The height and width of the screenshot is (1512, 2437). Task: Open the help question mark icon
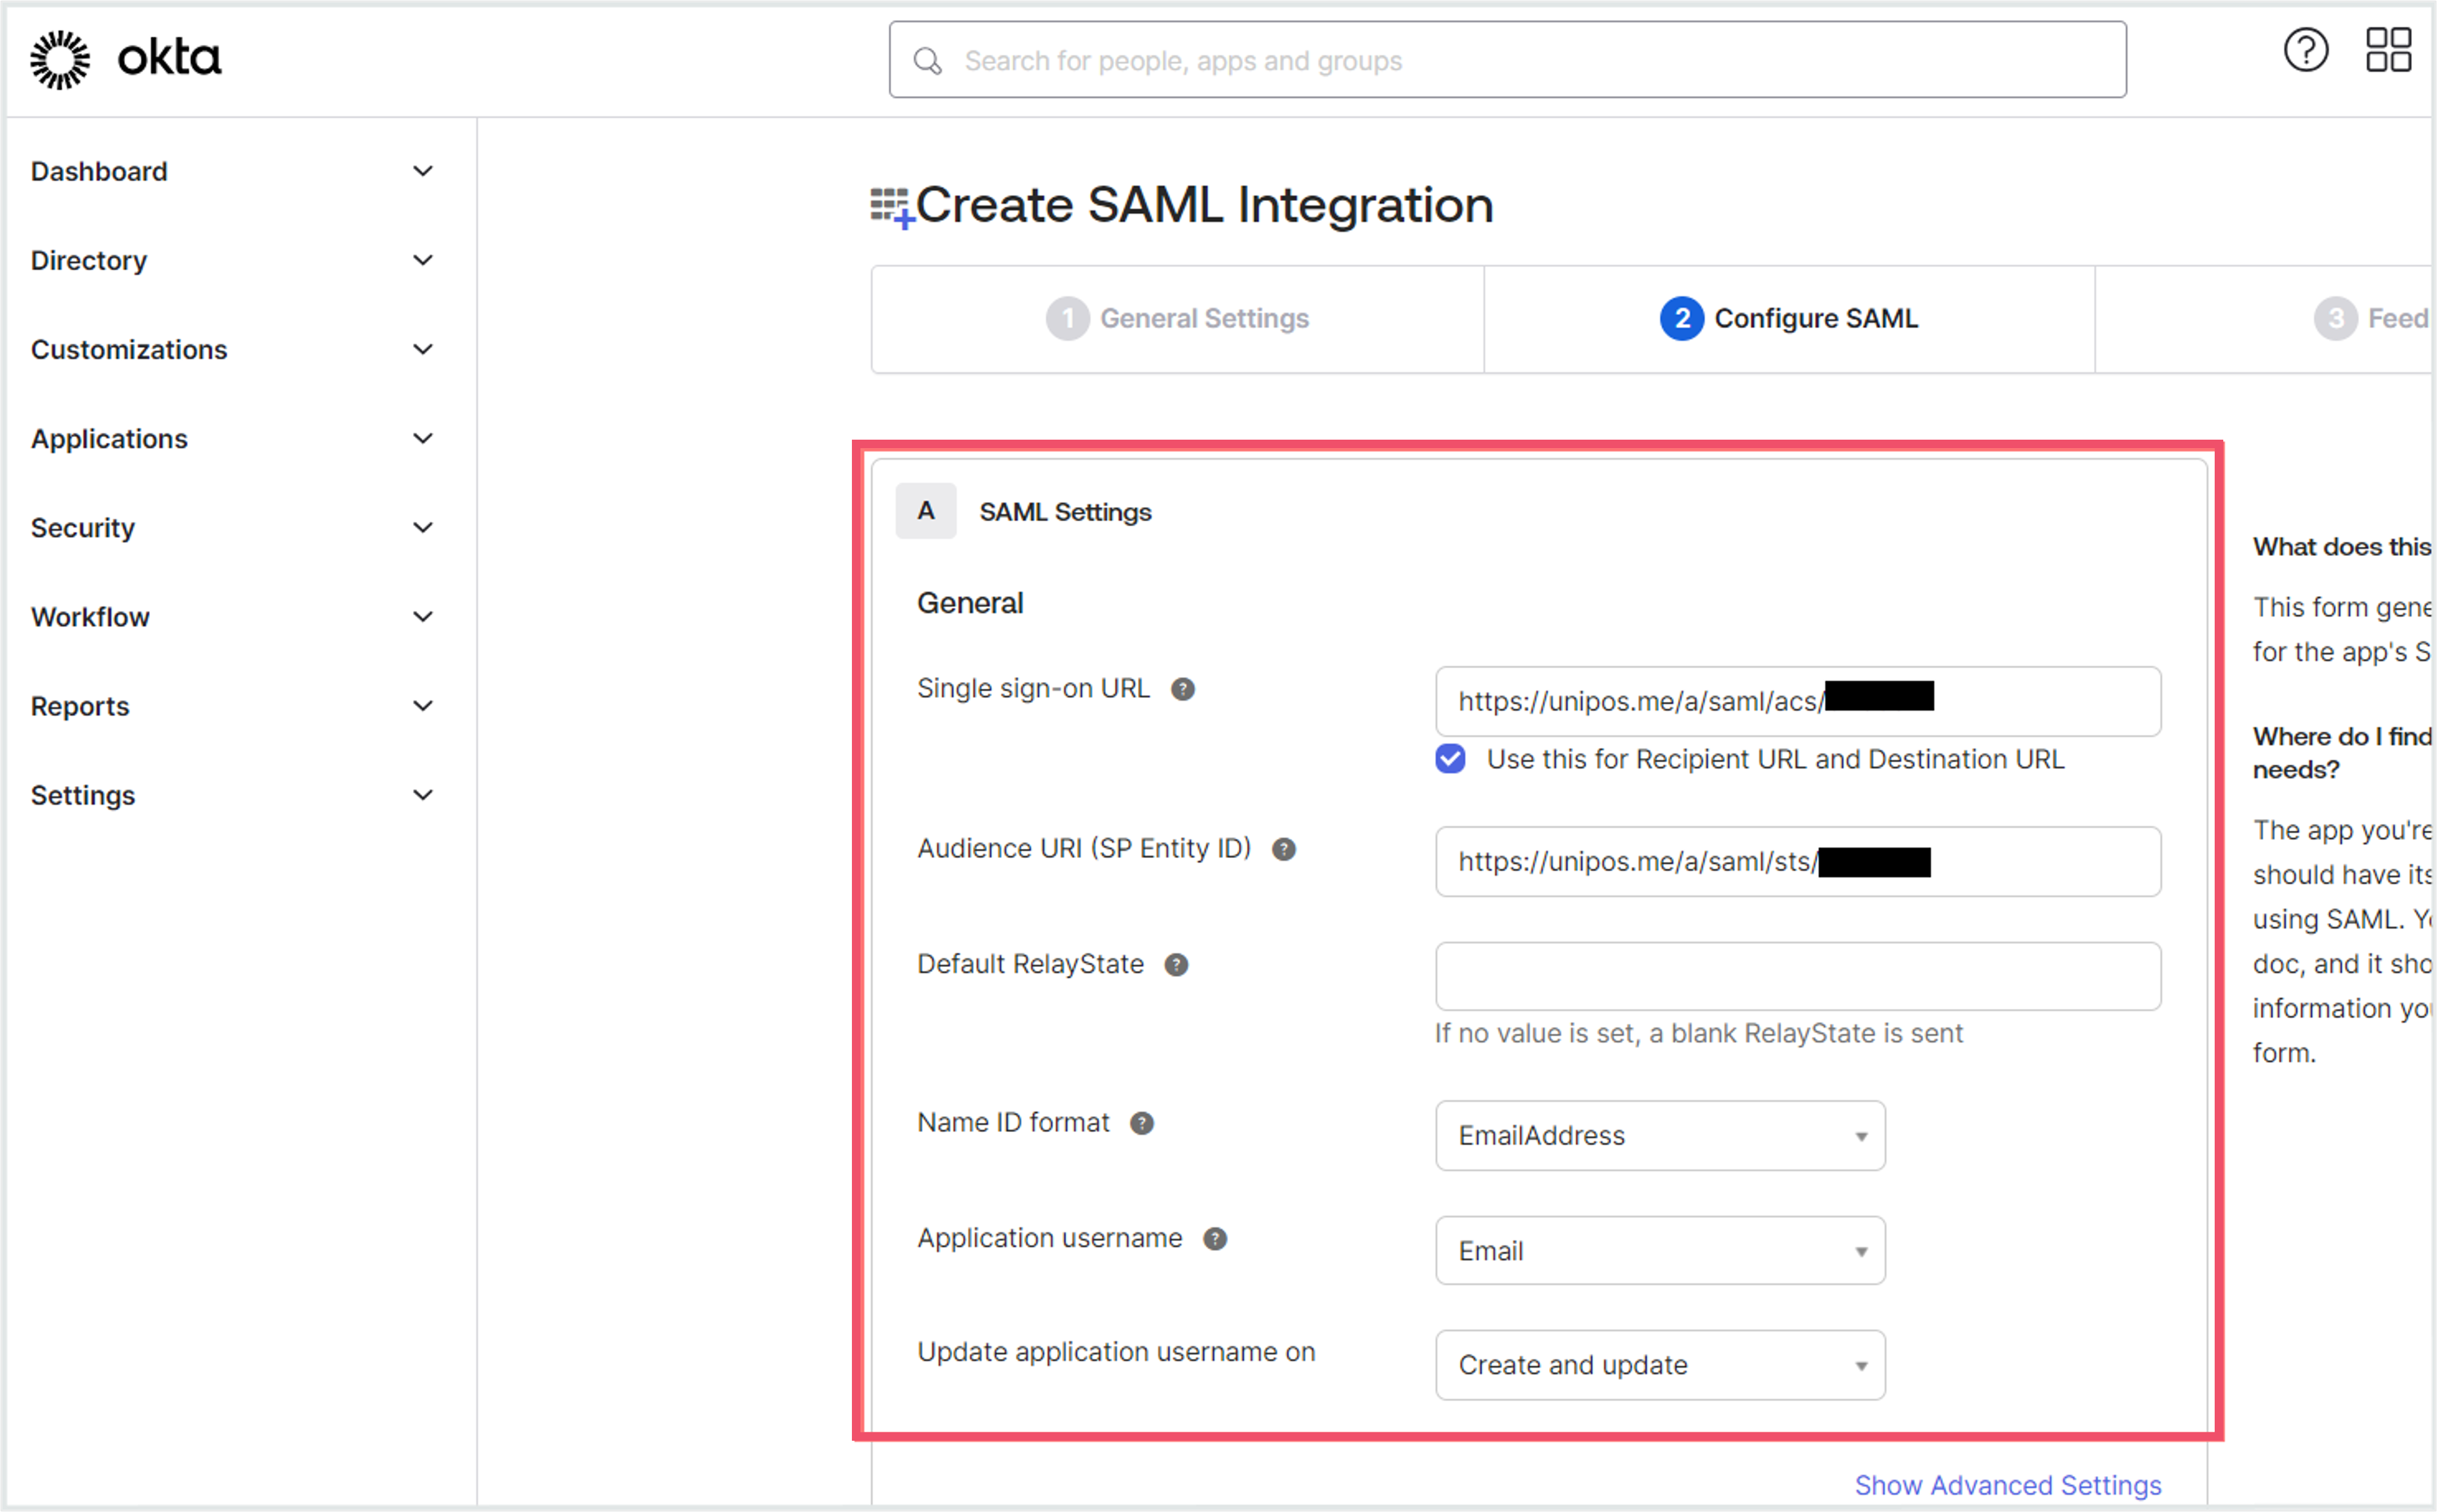(x=2306, y=50)
